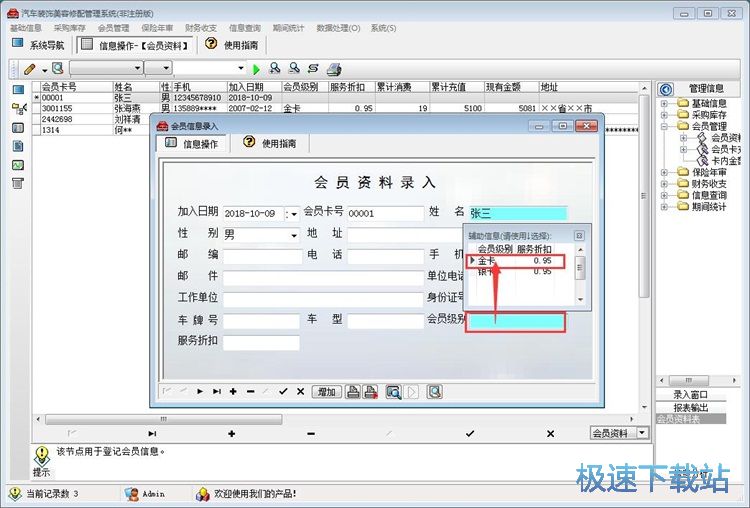Open the 基础信息 menu
The width and height of the screenshot is (750, 508).
pos(26,28)
